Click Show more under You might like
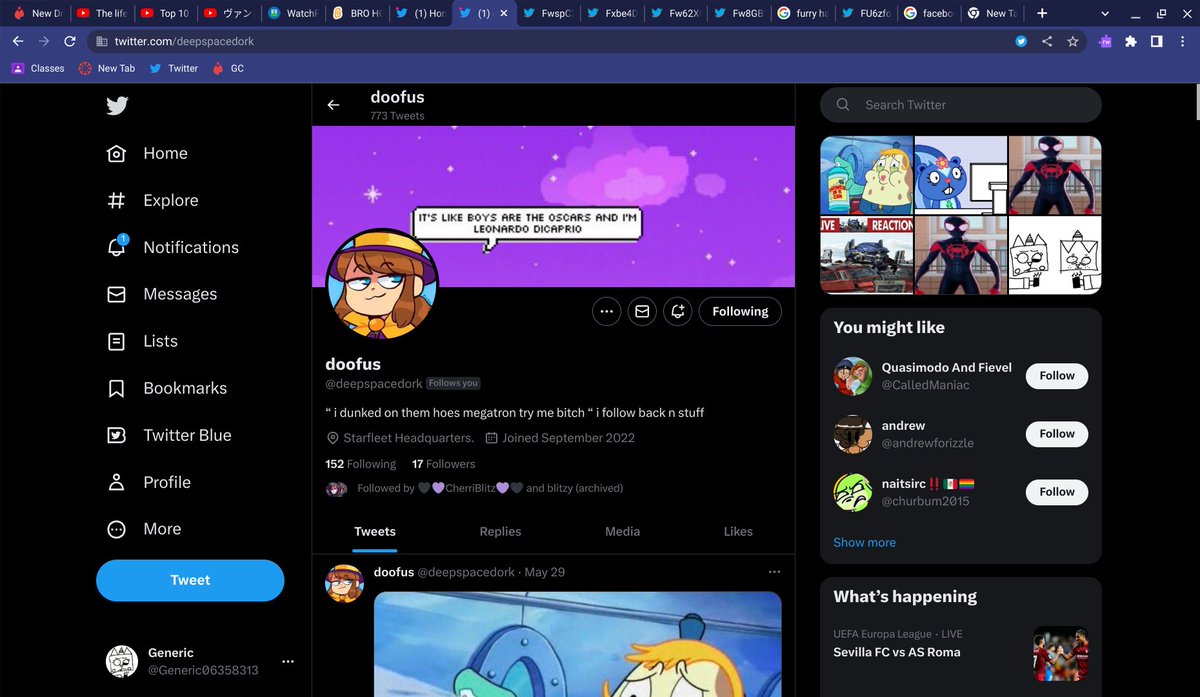Viewport: 1200px width, 697px height. pyautogui.click(x=865, y=542)
